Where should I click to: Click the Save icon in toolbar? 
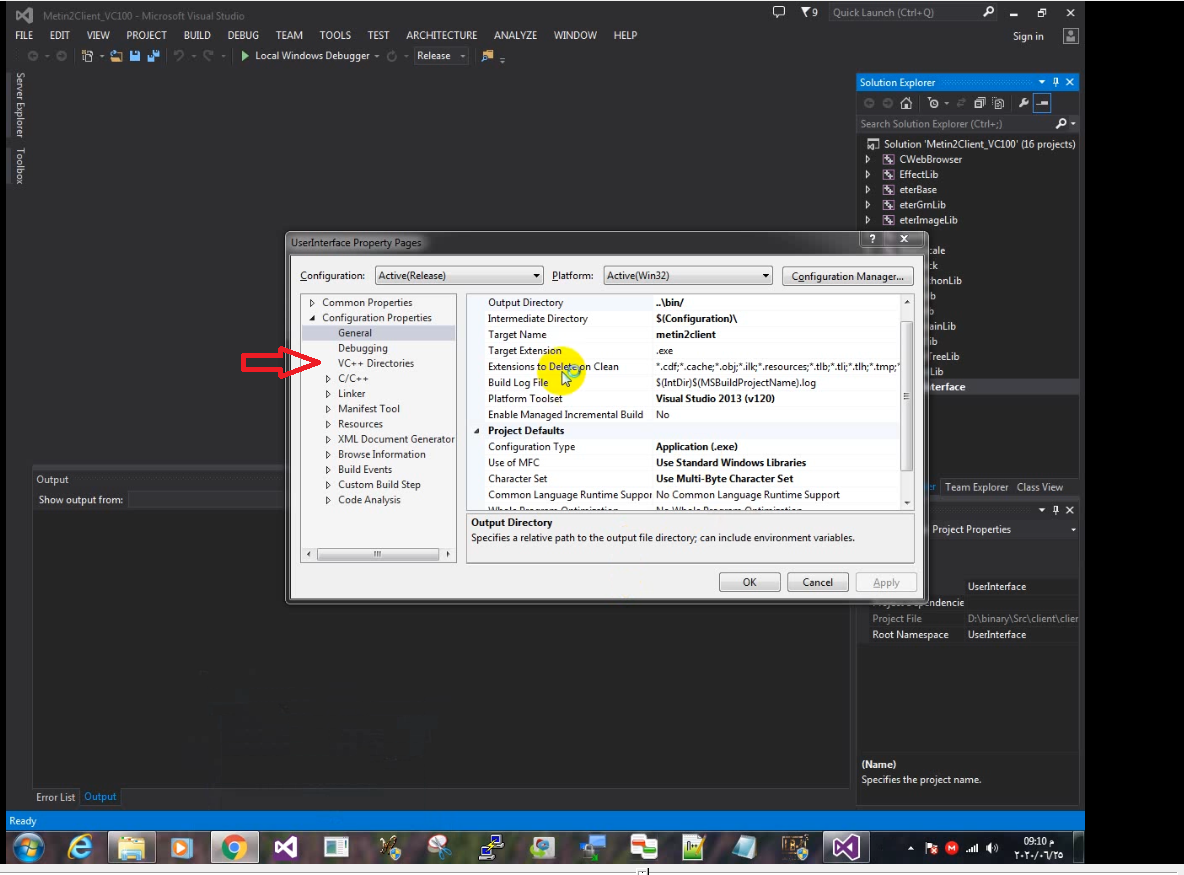(135, 56)
